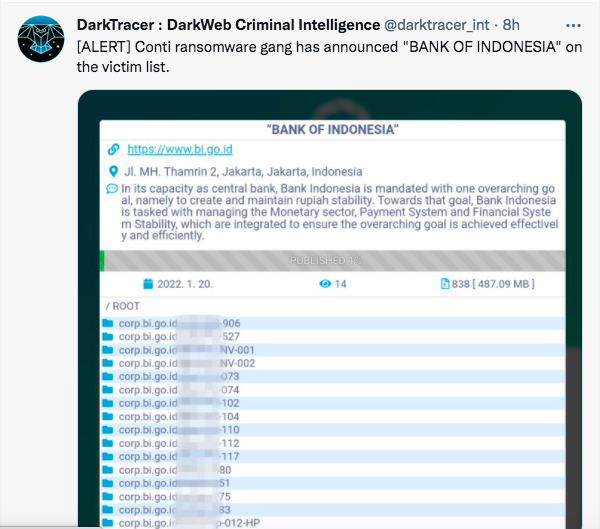The image size is (600, 529).
Task: Click the "BANK OF INDONESIA" card title
Action: pyautogui.click(x=333, y=129)
